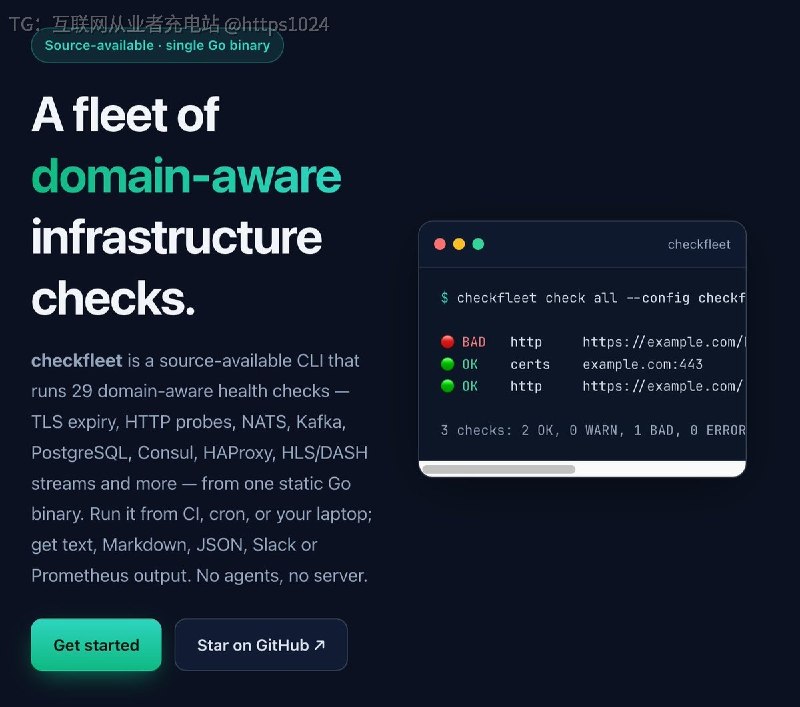This screenshot has height=707, width=800.
Task: Click the 'infrastructure' headline word
Action: coord(177,237)
